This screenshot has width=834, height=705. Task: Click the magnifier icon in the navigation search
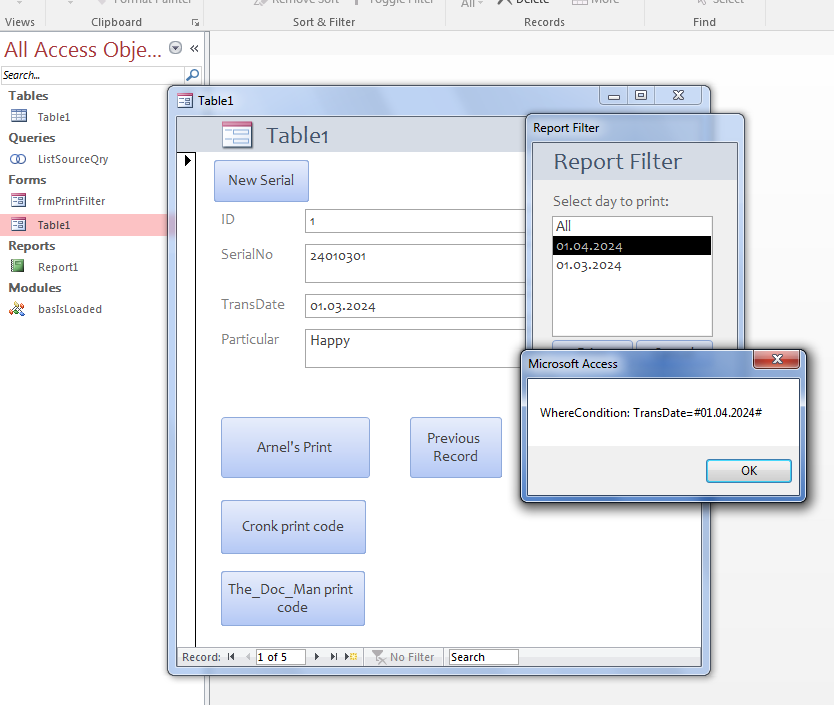tap(193, 75)
